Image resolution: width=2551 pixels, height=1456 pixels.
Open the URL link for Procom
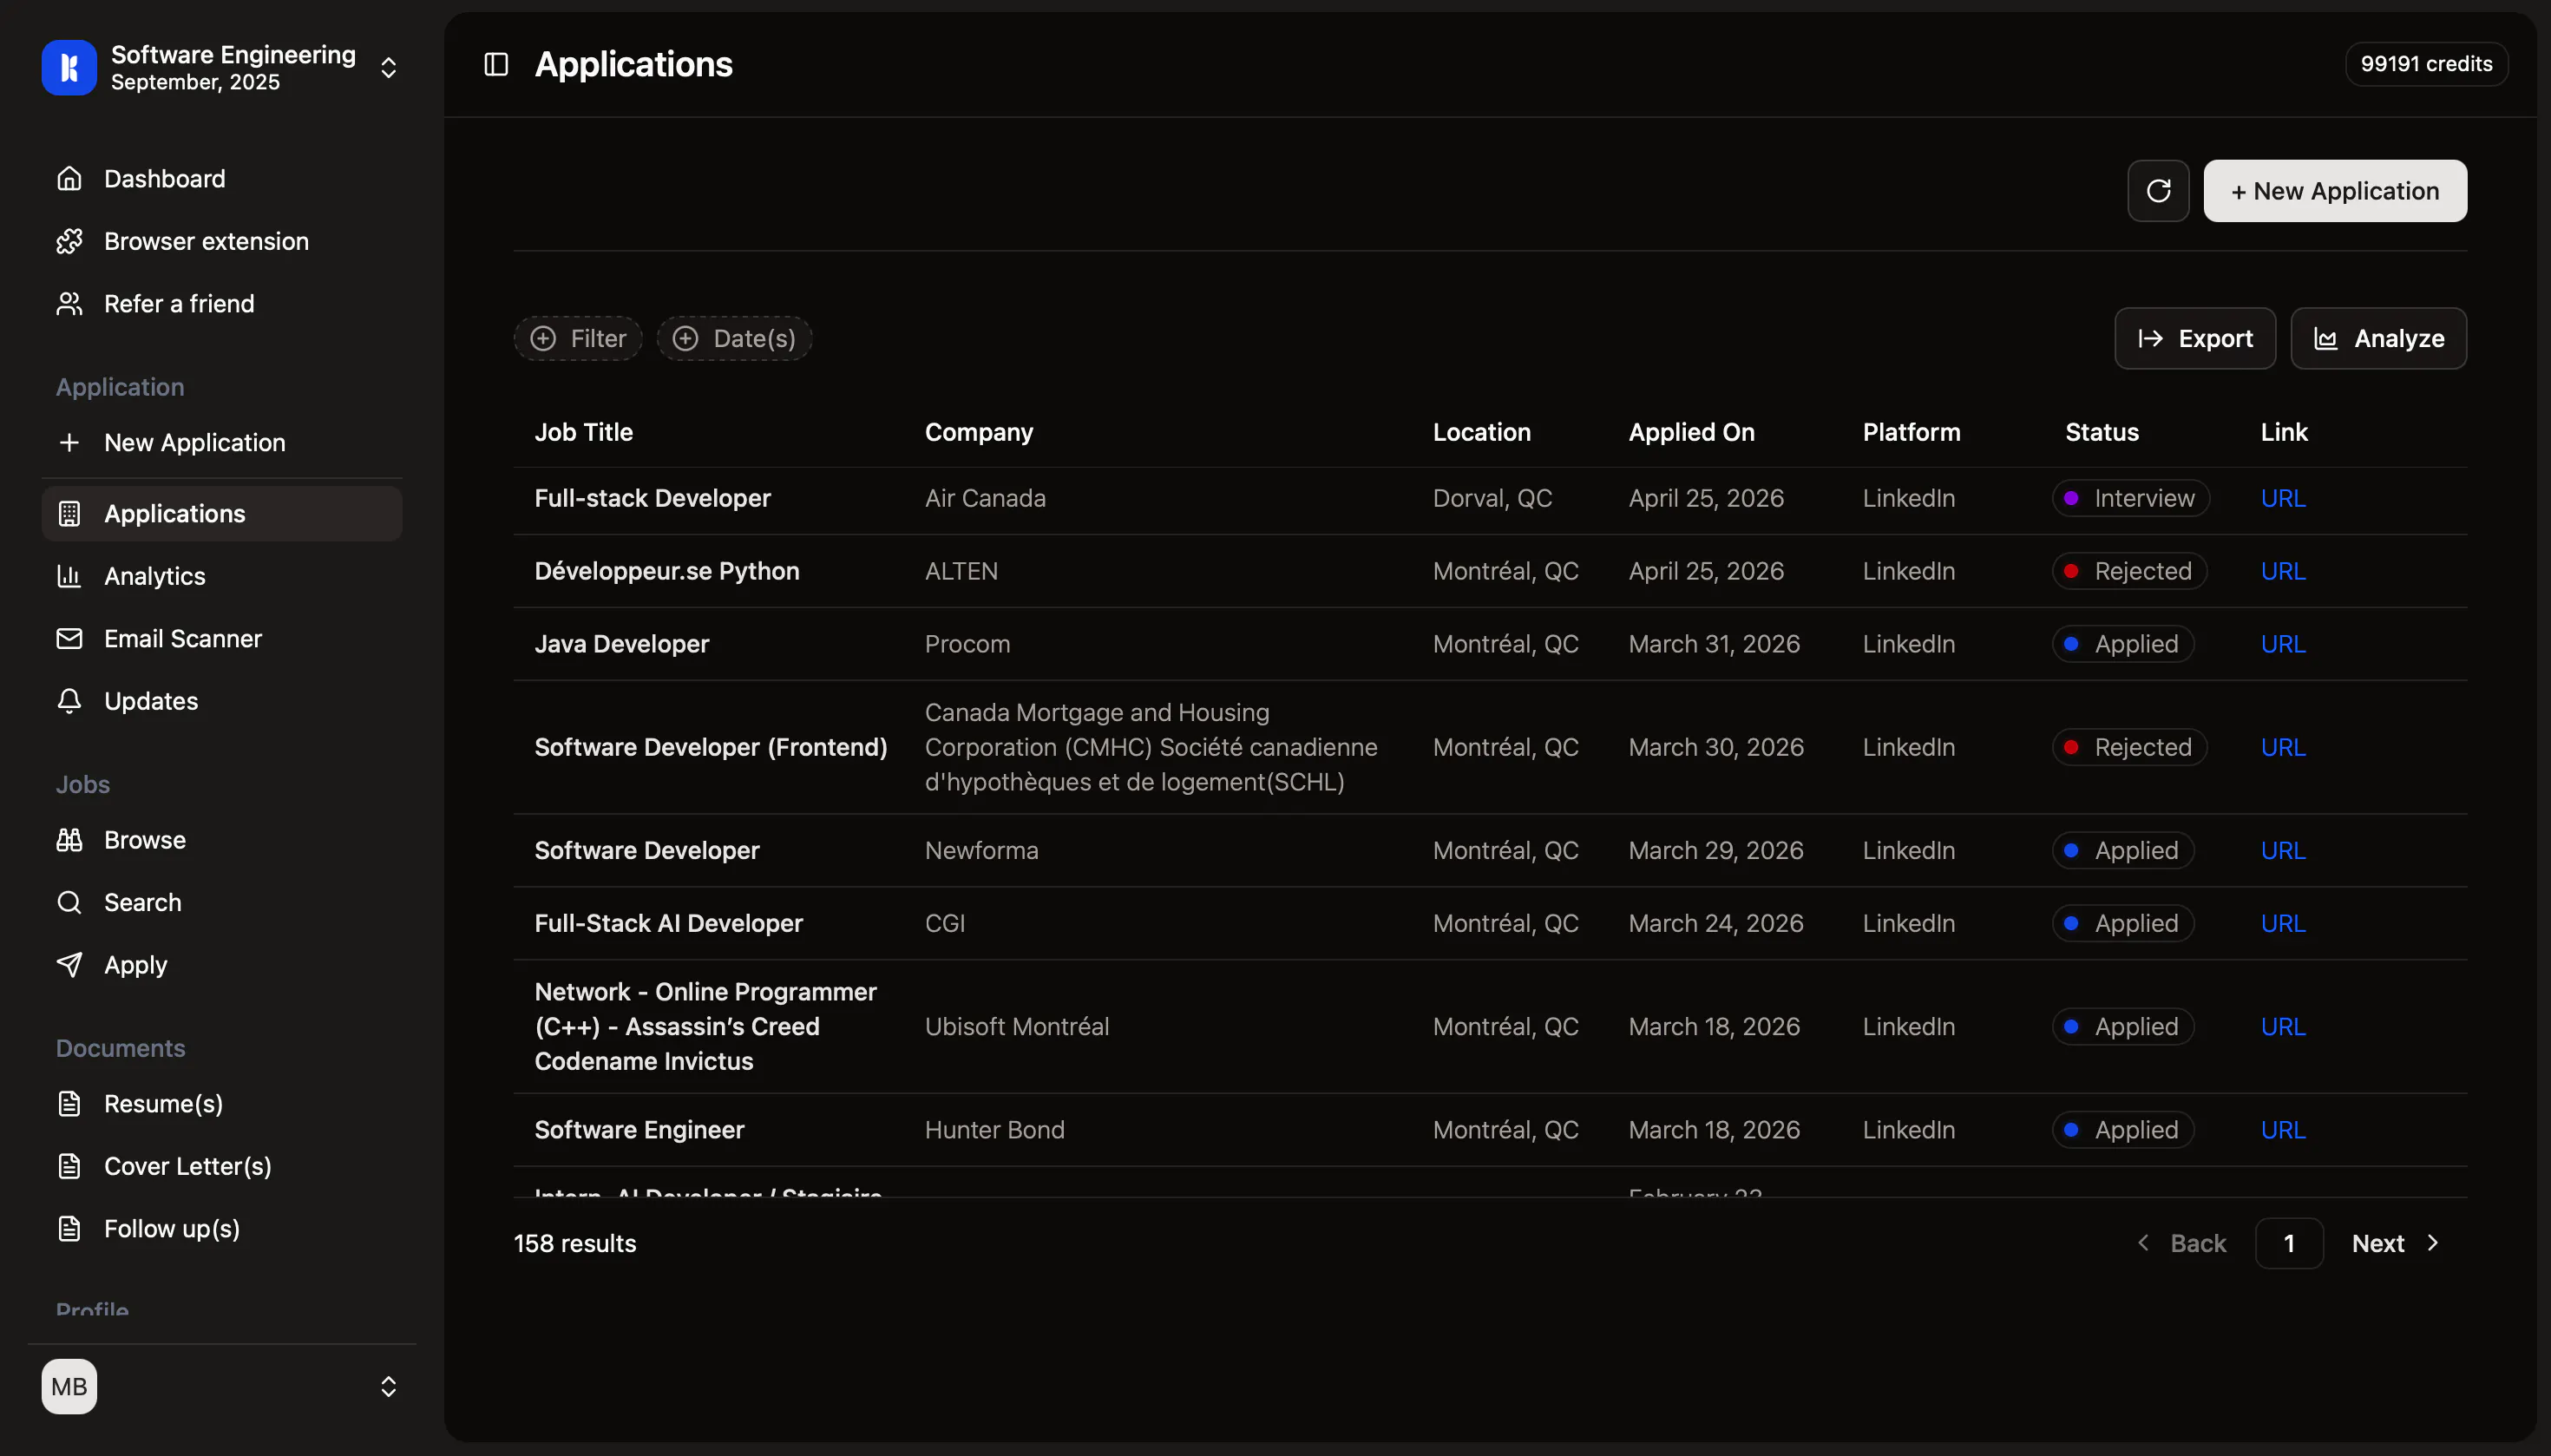point(2283,644)
